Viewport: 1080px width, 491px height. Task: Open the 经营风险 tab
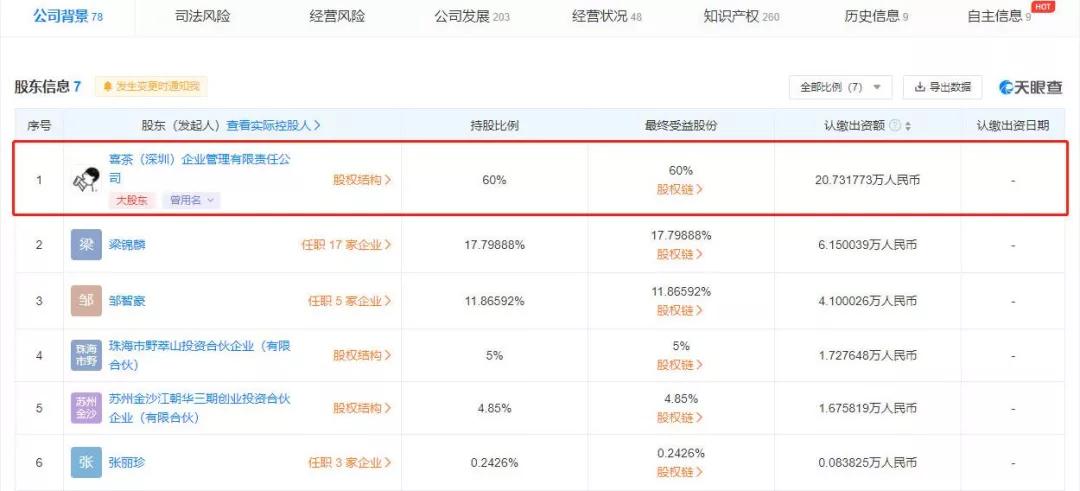point(338,16)
